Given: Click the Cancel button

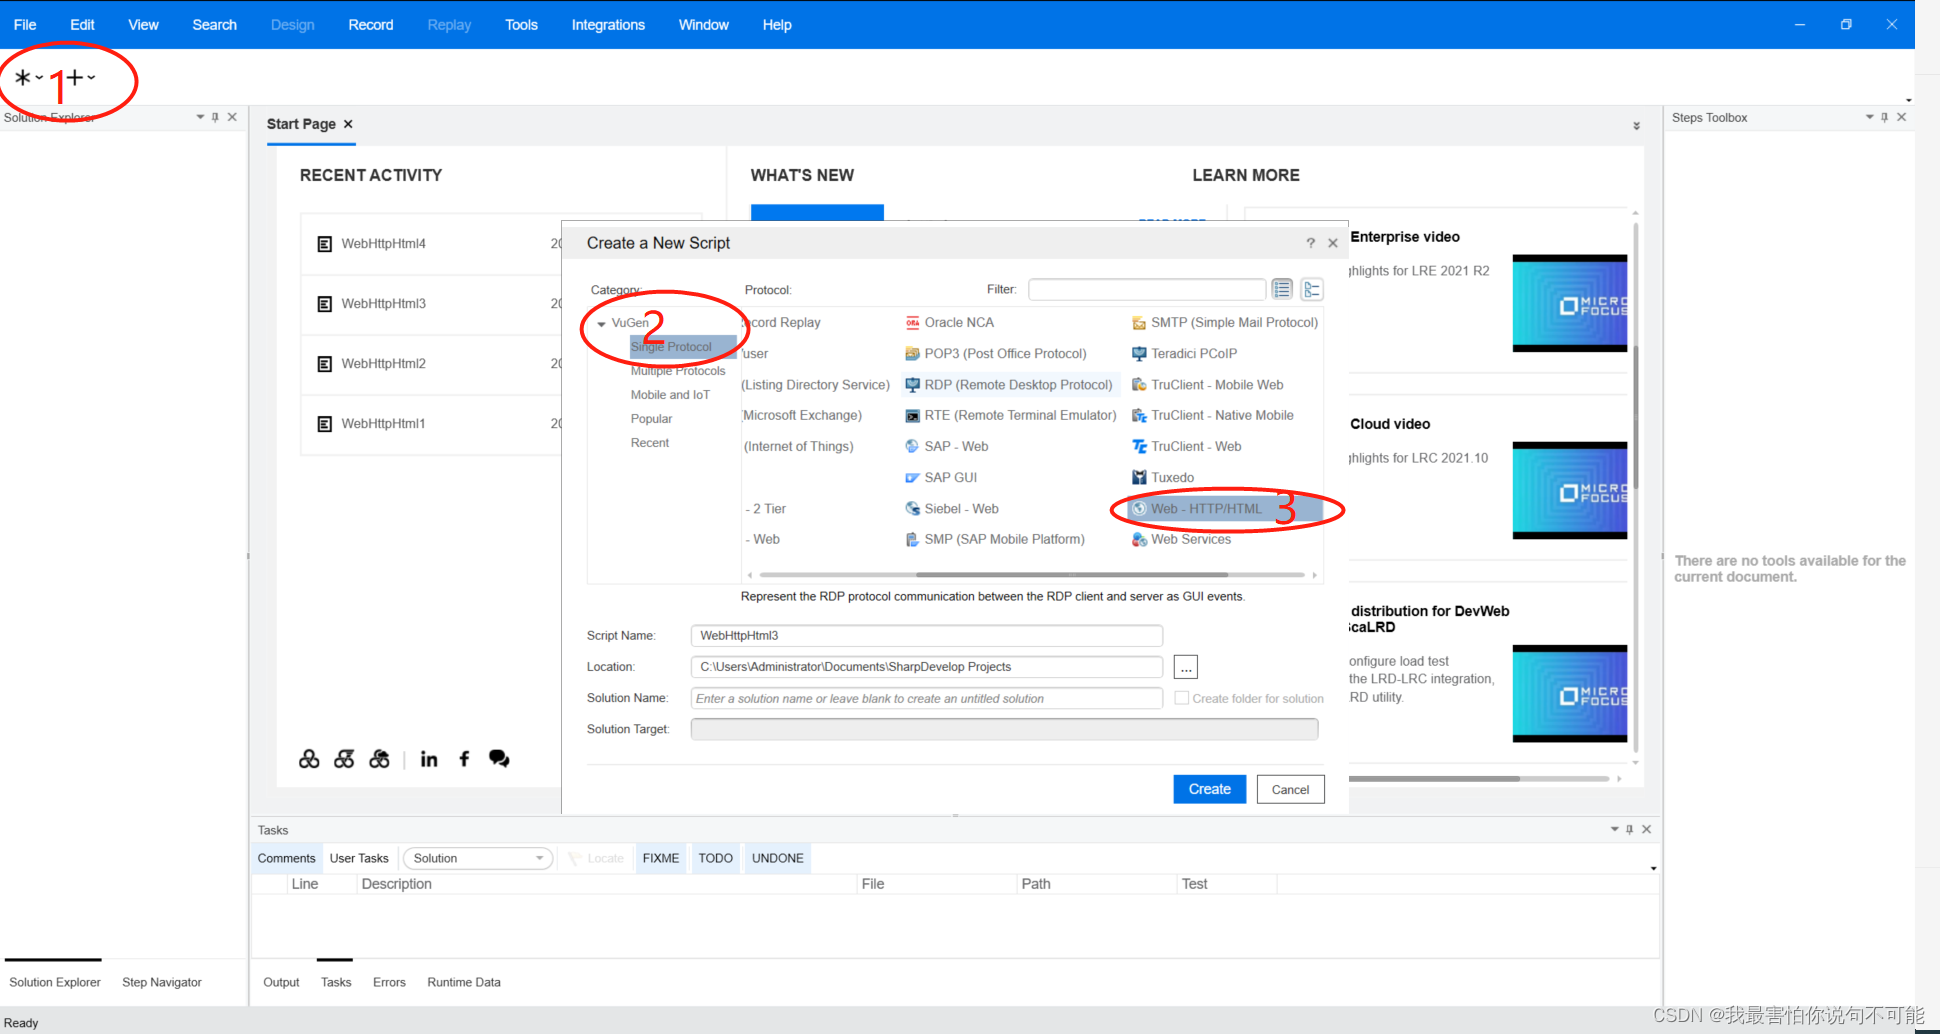Looking at the screenshot, I should point(1290,789).
